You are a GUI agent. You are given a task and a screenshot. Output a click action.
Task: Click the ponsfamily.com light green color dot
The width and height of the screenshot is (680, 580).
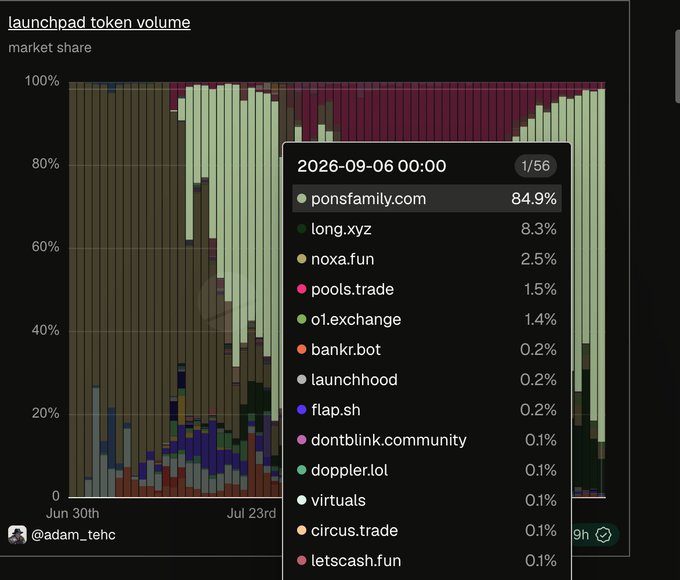[x=302, y=199]
